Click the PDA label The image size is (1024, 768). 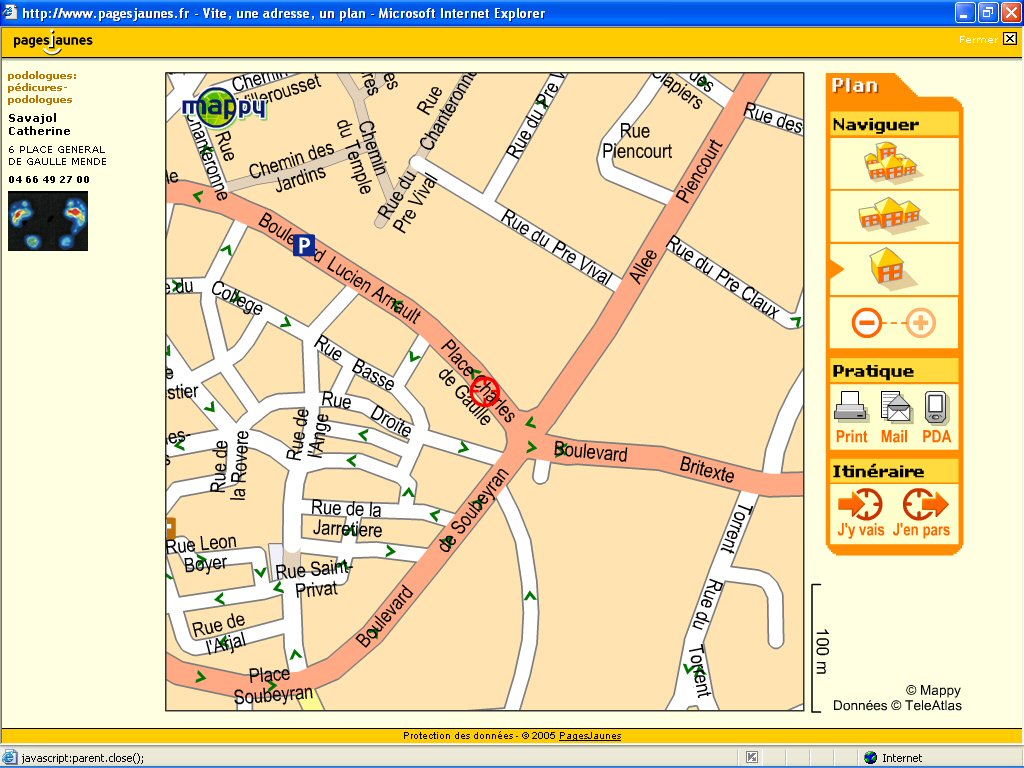(936, 436)
